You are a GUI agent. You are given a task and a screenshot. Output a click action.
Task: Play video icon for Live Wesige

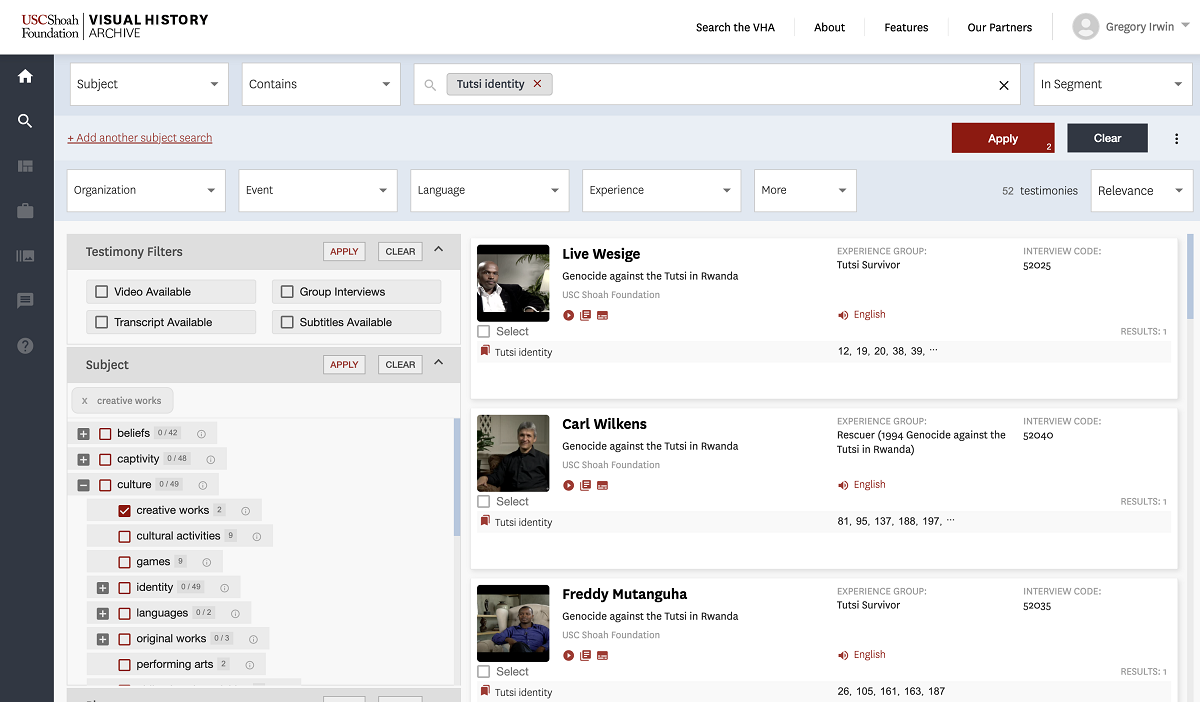[568, 316]
